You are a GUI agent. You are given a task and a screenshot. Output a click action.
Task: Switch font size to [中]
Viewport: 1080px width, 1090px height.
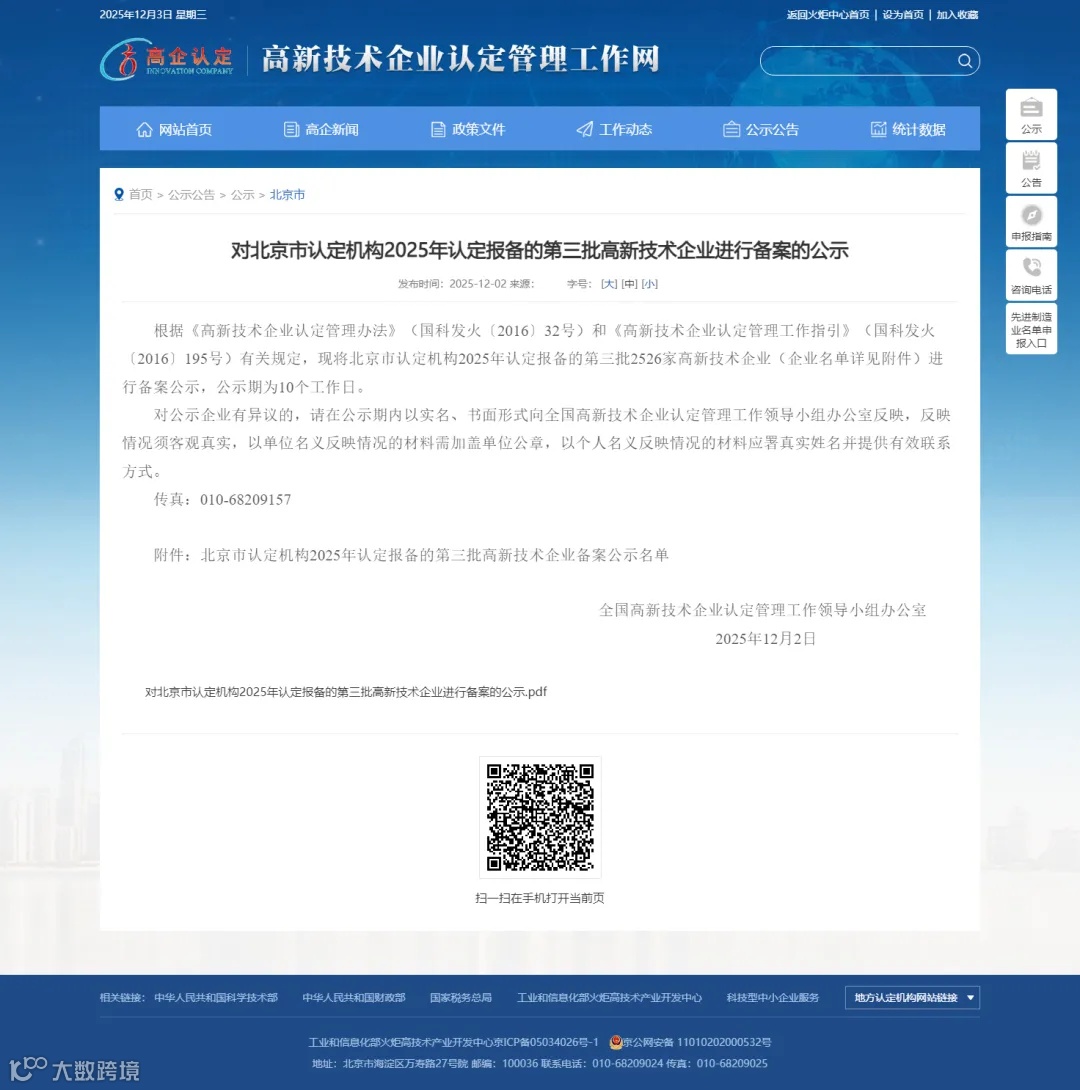tap(629, 284)
